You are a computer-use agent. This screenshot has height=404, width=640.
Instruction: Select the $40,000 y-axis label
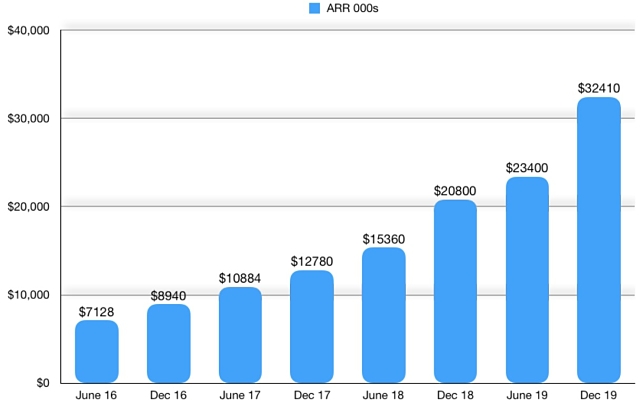click(28, 31)
